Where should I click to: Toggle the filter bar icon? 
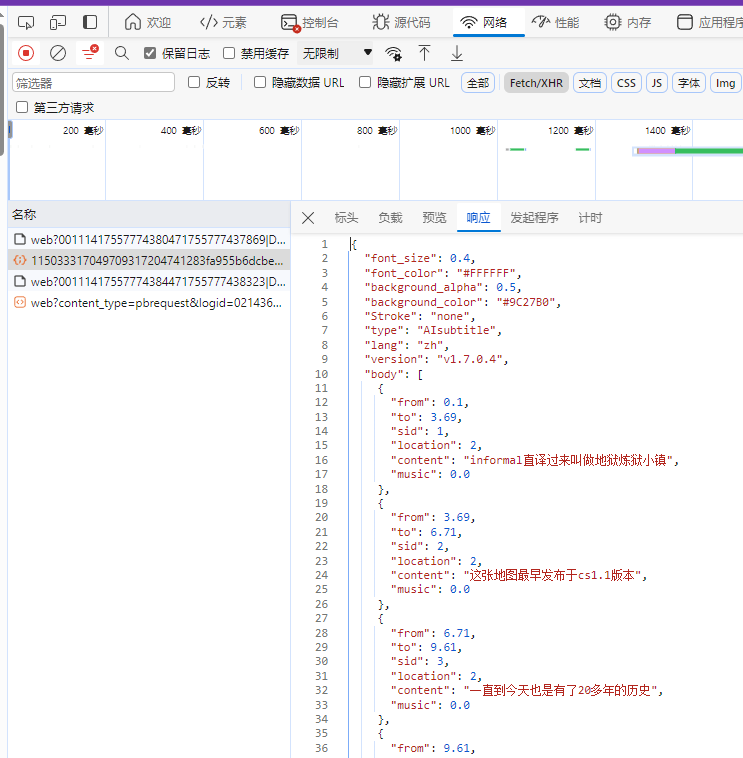pos(90,53)
